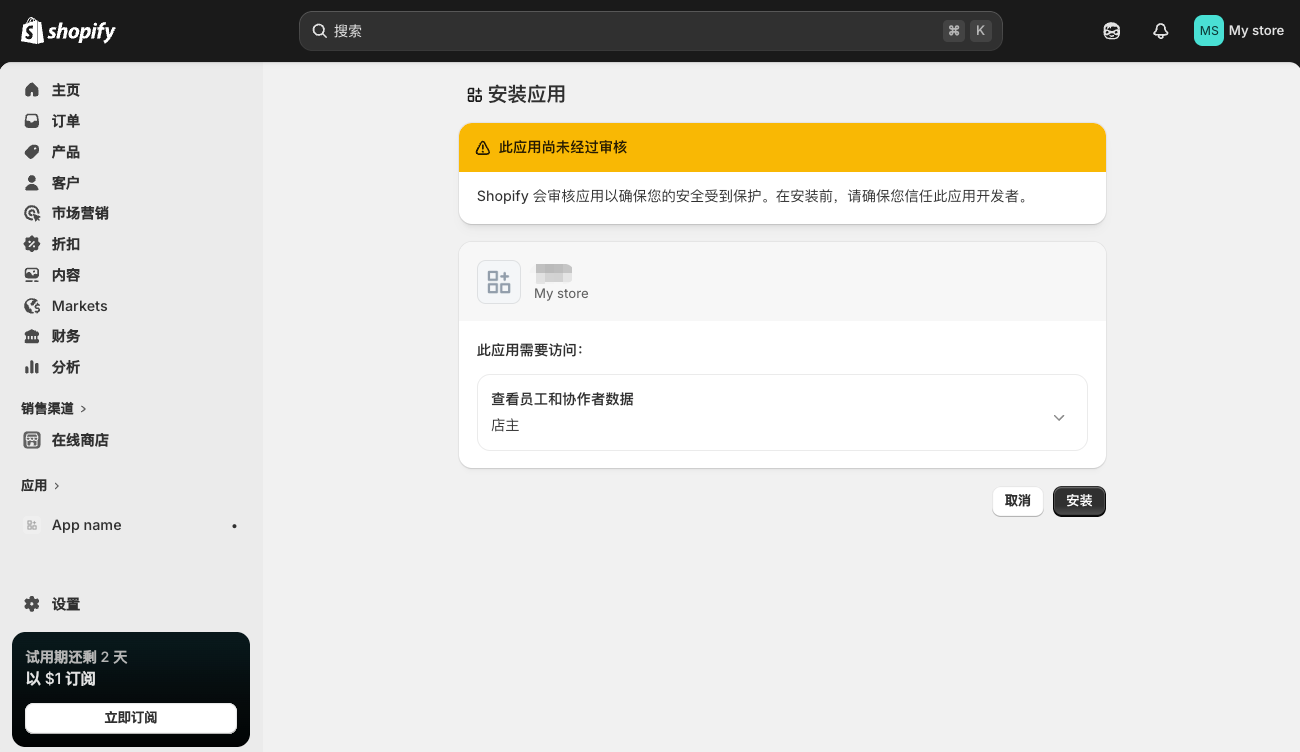Click the 搜索 search field

[650, 31]
